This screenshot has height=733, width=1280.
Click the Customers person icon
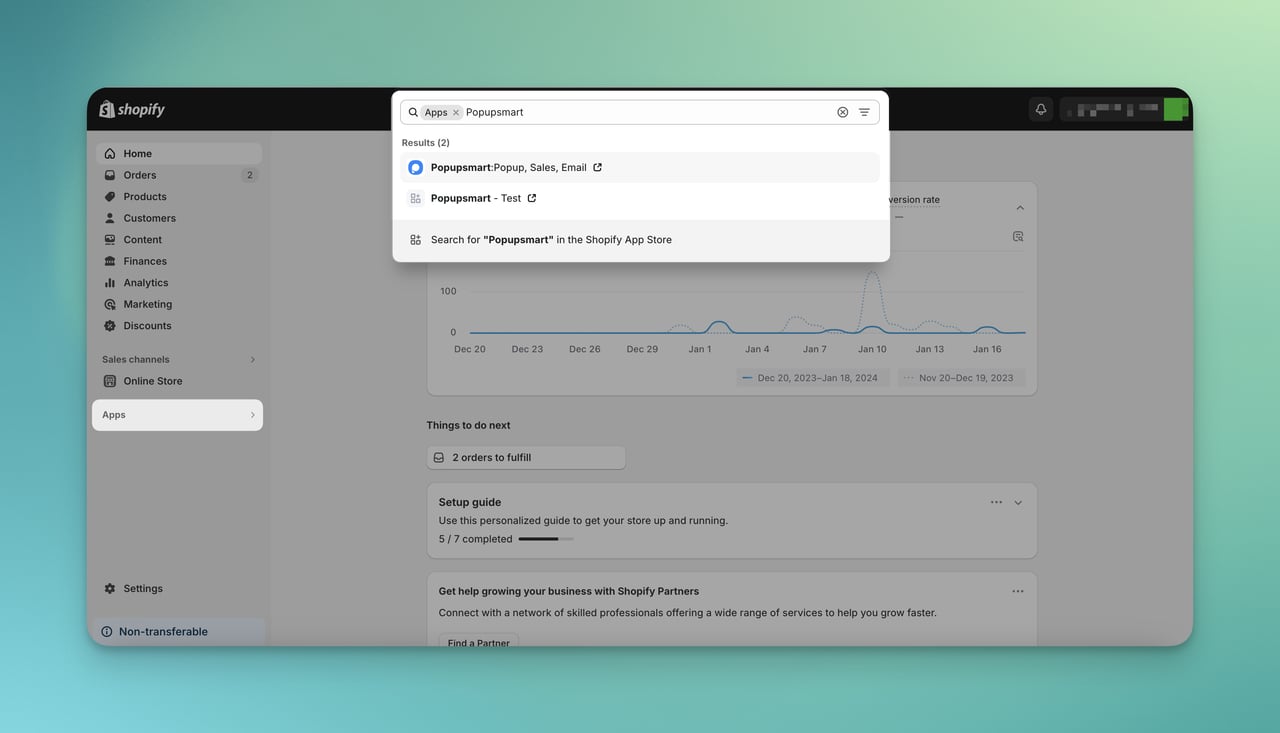(x=110, y=218)
